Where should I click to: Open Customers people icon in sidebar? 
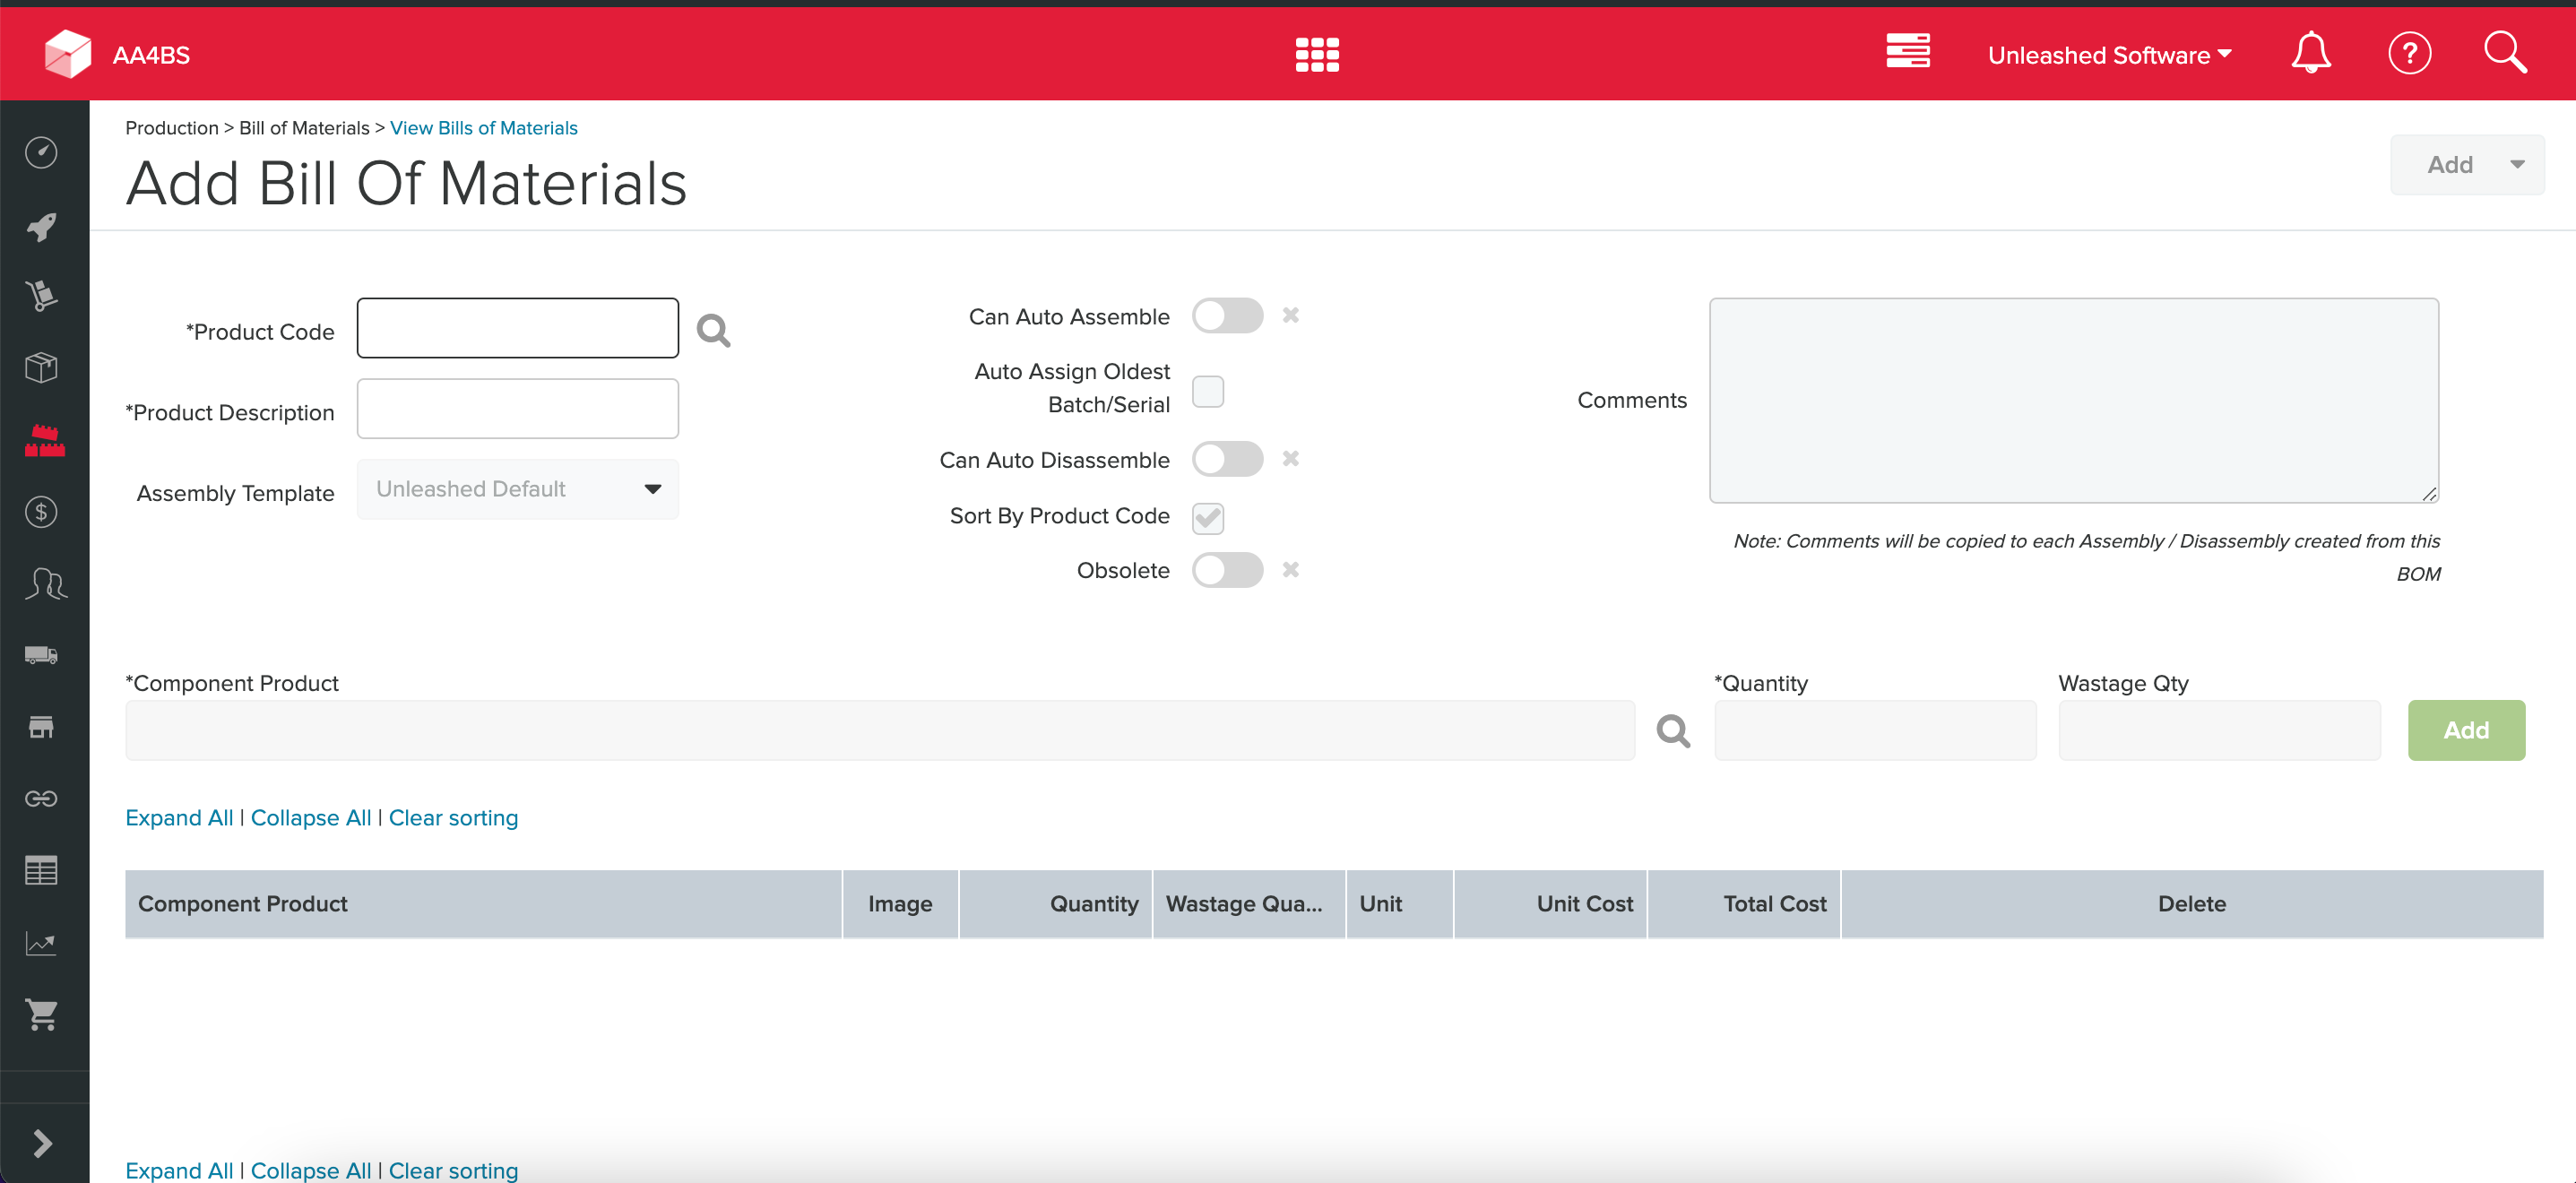45,583
